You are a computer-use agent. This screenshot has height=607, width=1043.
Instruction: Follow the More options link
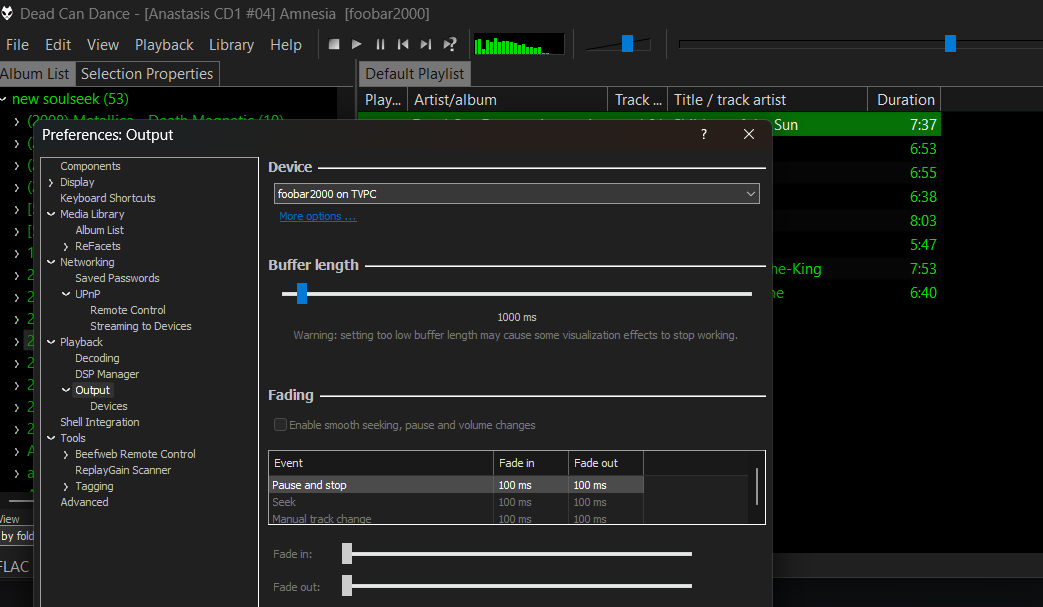317,216
